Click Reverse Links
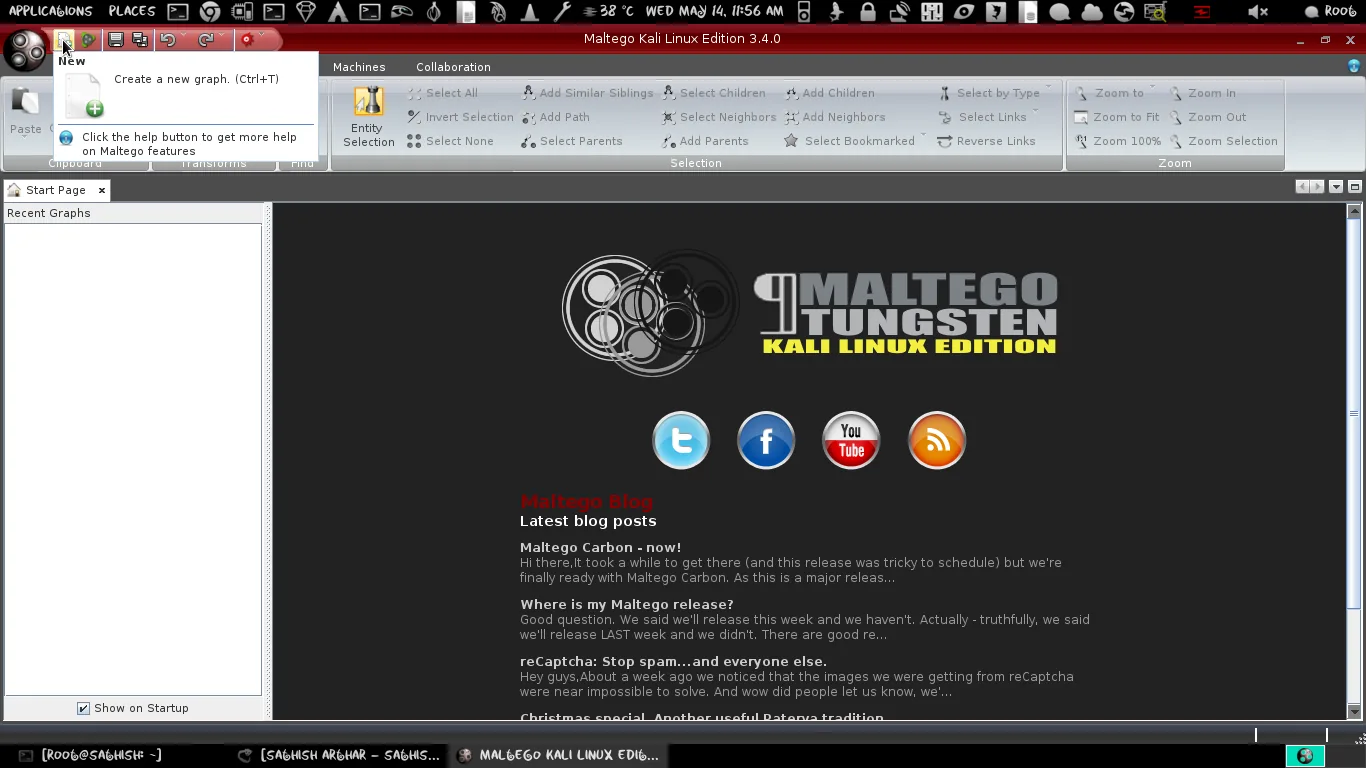 986,141
